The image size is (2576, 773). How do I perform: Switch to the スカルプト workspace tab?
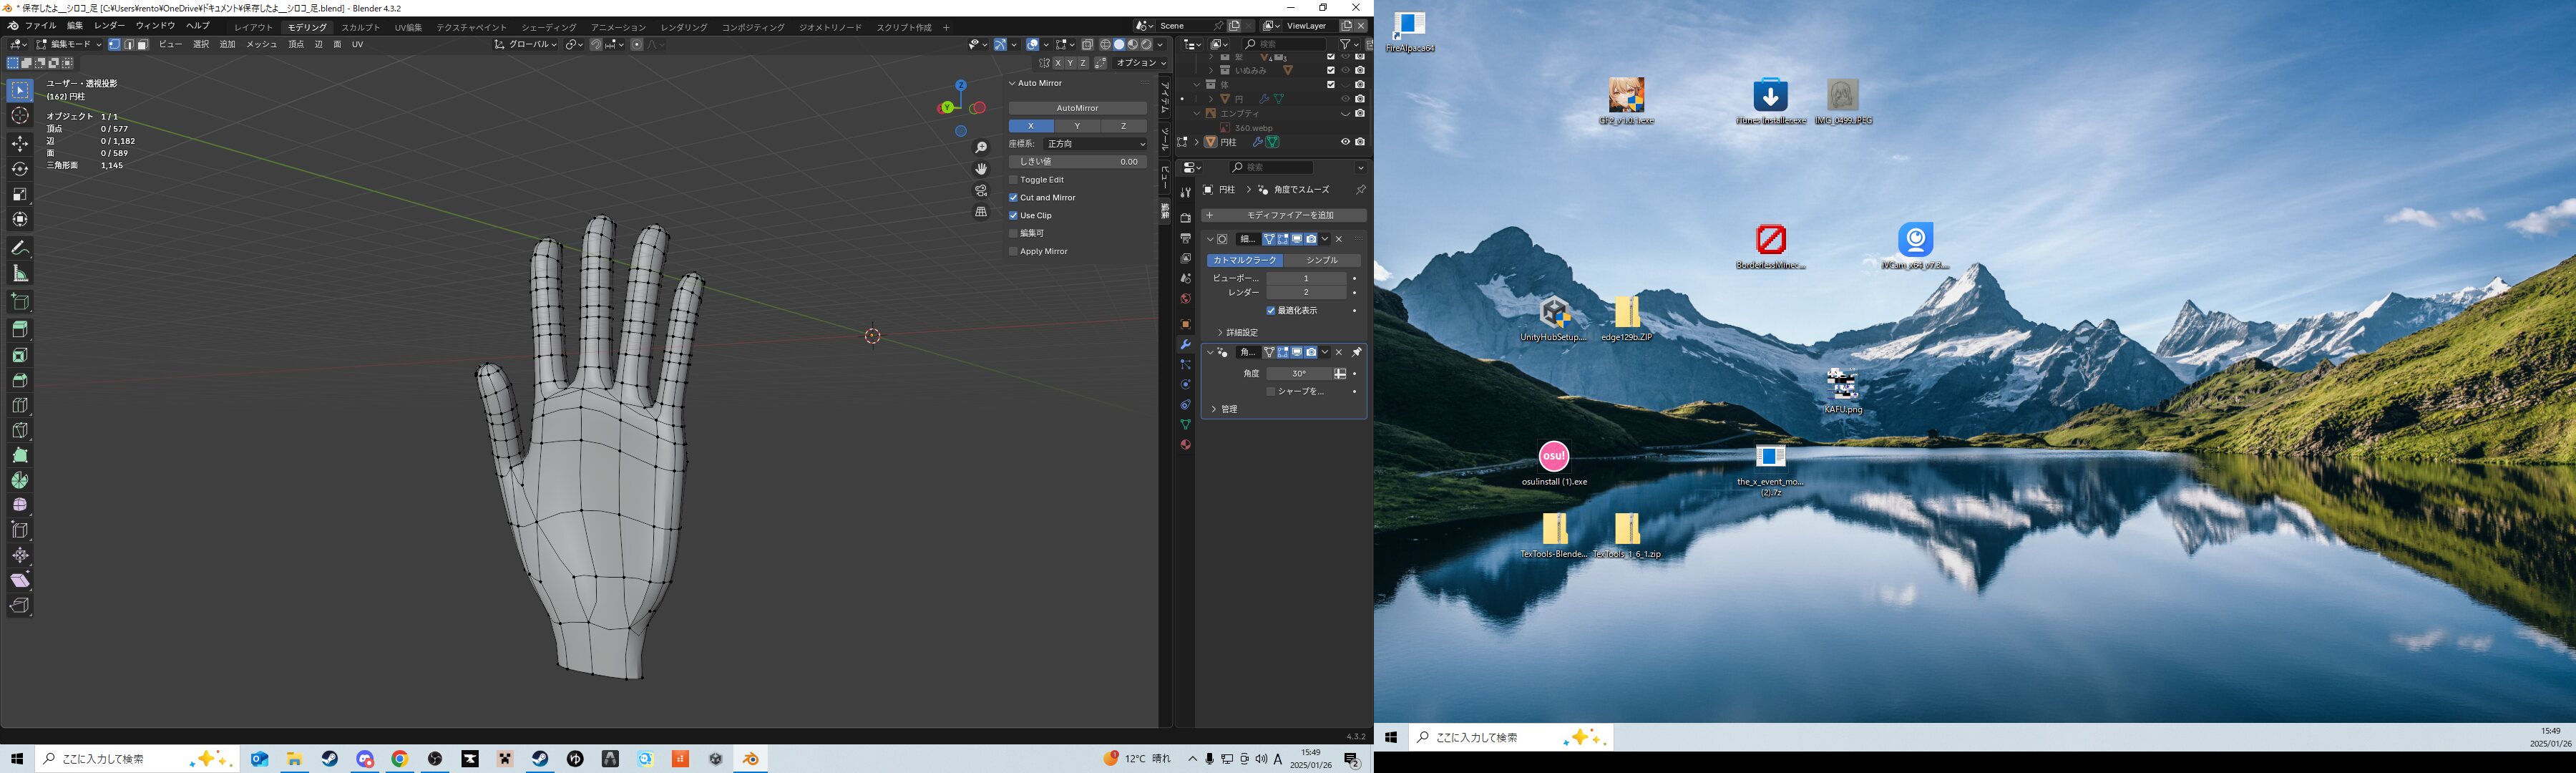(x=360, y=27)
